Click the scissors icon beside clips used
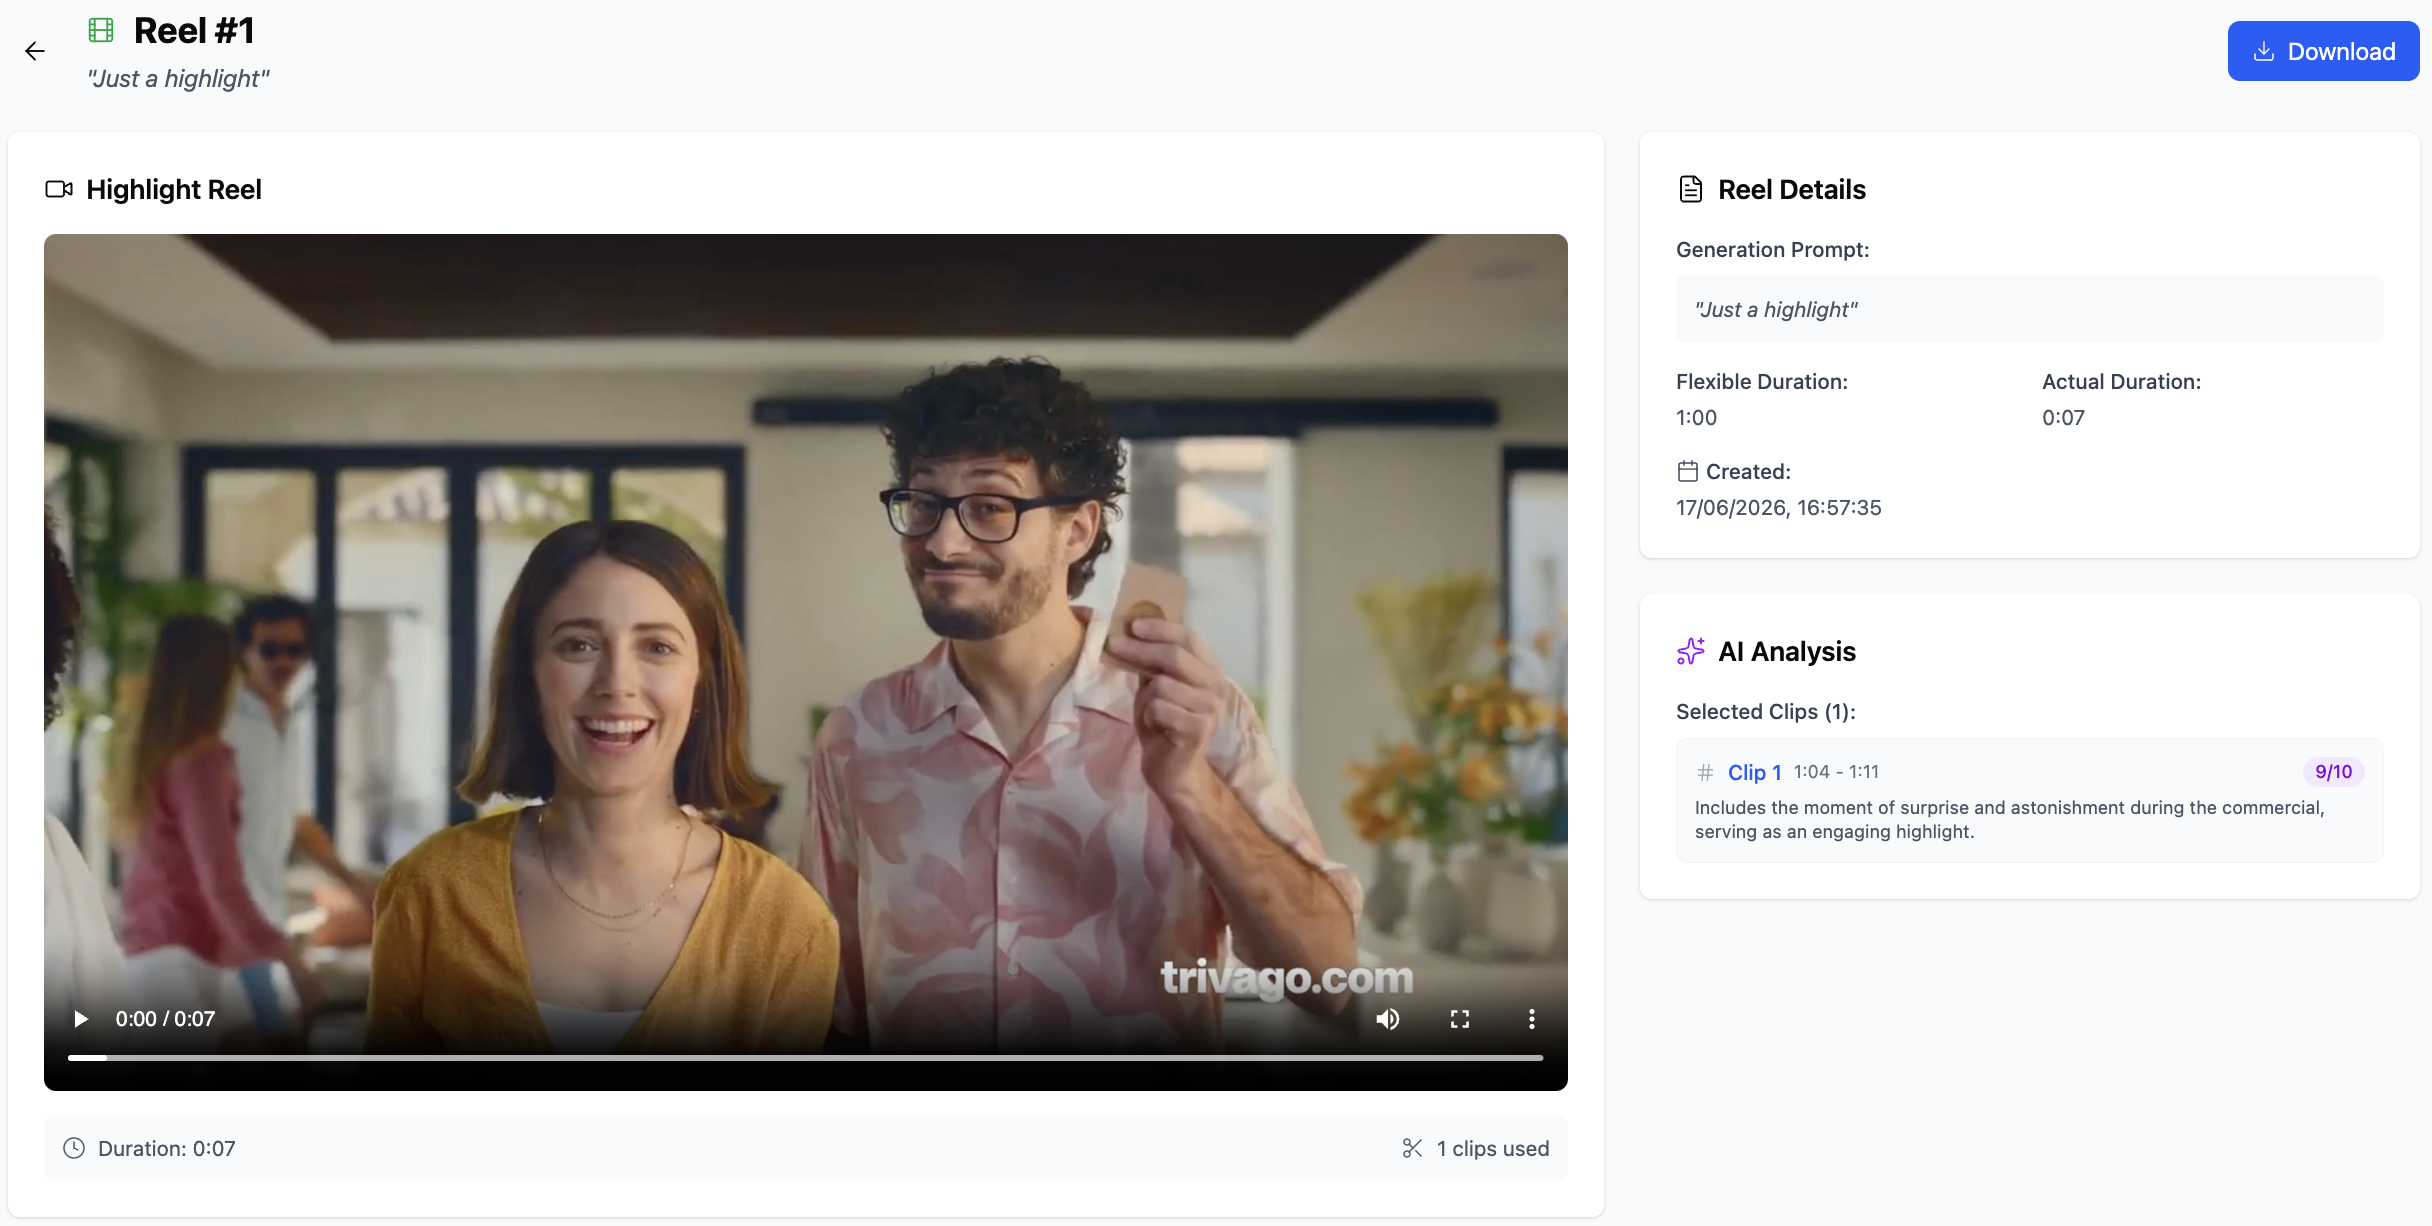2432x1226 pixels. [1412, 1148]
